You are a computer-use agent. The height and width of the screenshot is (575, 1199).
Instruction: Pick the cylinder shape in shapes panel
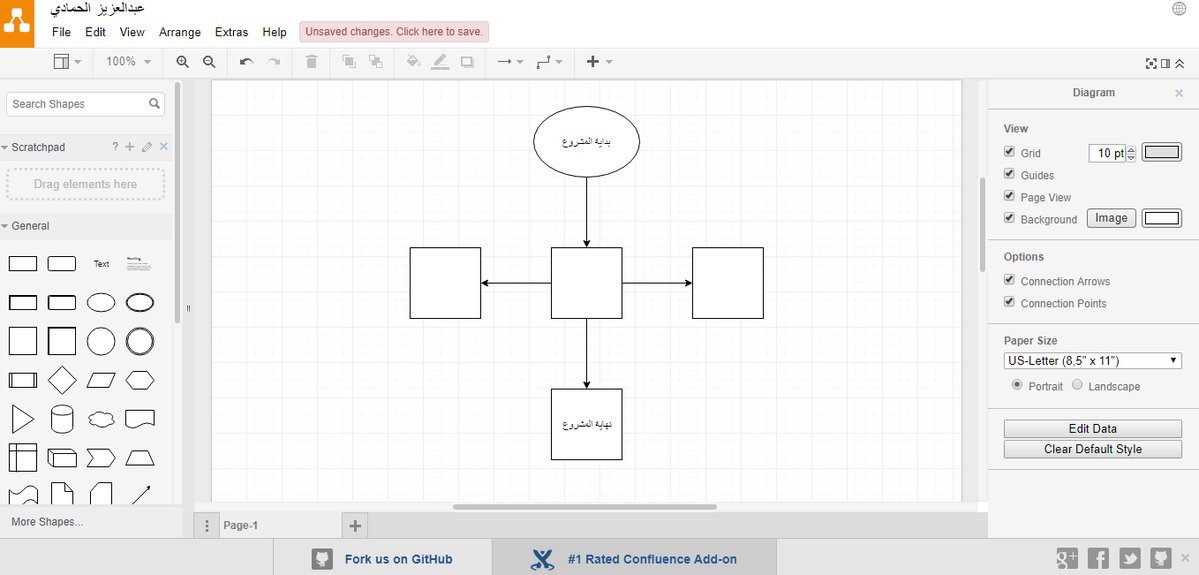tap(62, 419)
